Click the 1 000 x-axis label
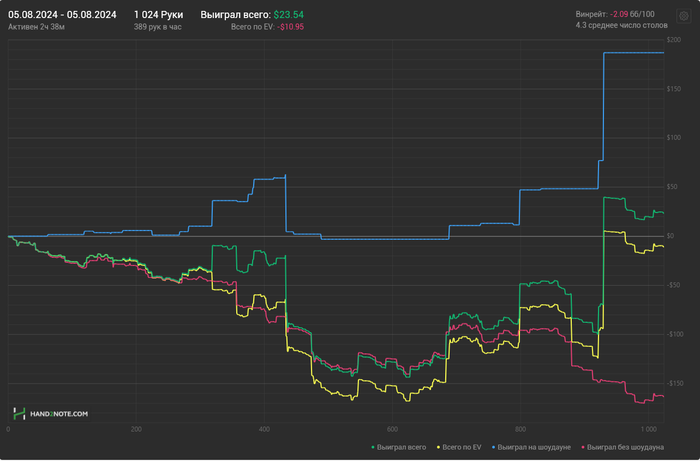The height and width of the screenshot is (461, 700). pos(648,429)
